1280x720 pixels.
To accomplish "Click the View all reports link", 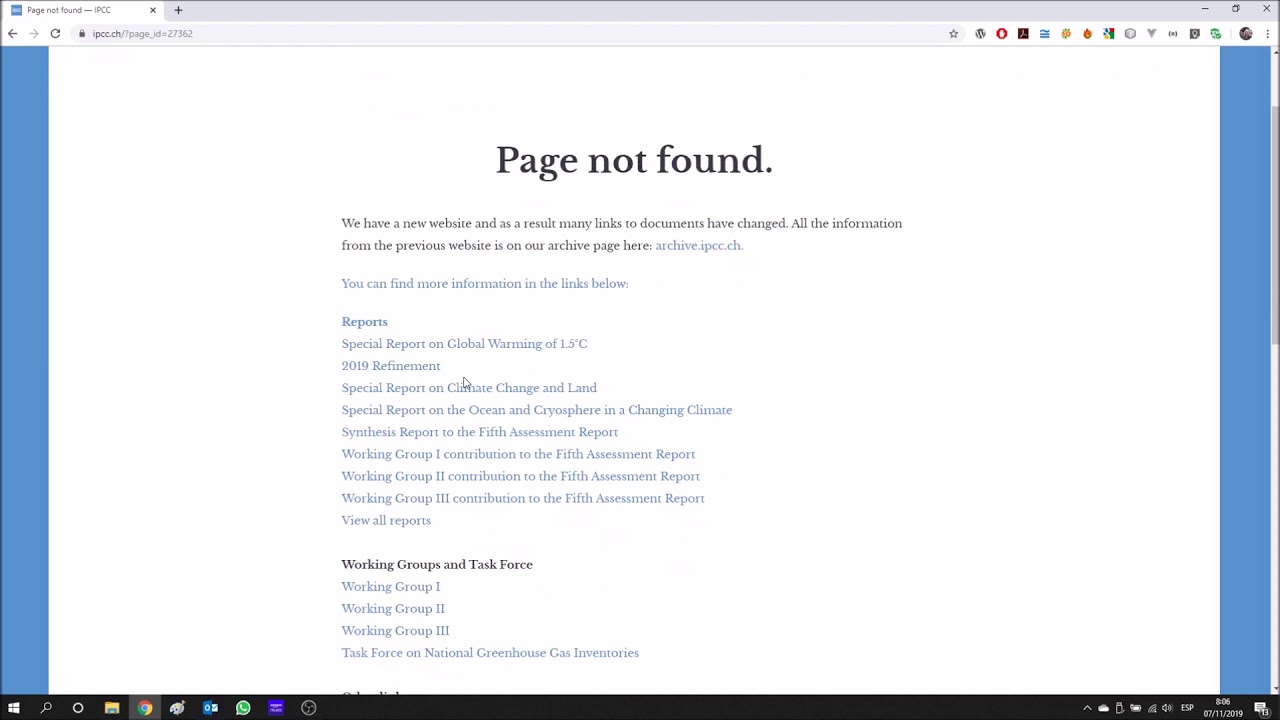I will (x=386, y=520).
